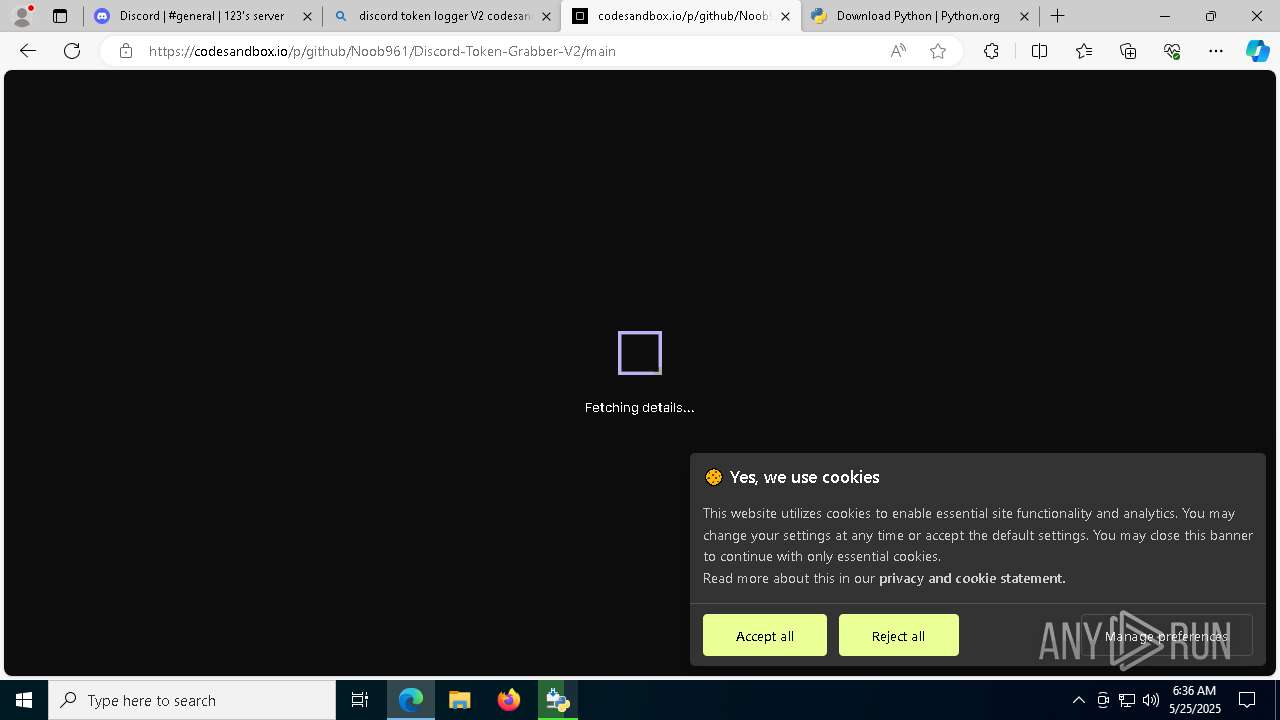
Task: Open the Python installer taskbar app
Action: [x=558, y=700]
